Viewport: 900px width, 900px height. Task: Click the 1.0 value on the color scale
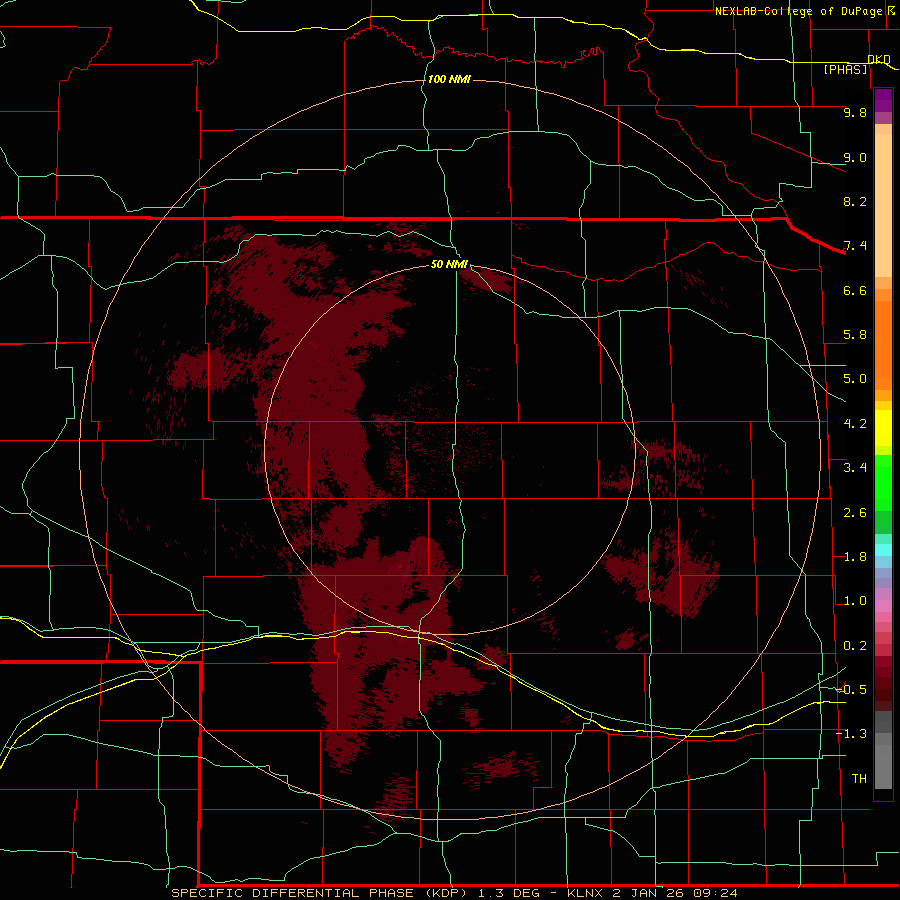click(855, 601)
